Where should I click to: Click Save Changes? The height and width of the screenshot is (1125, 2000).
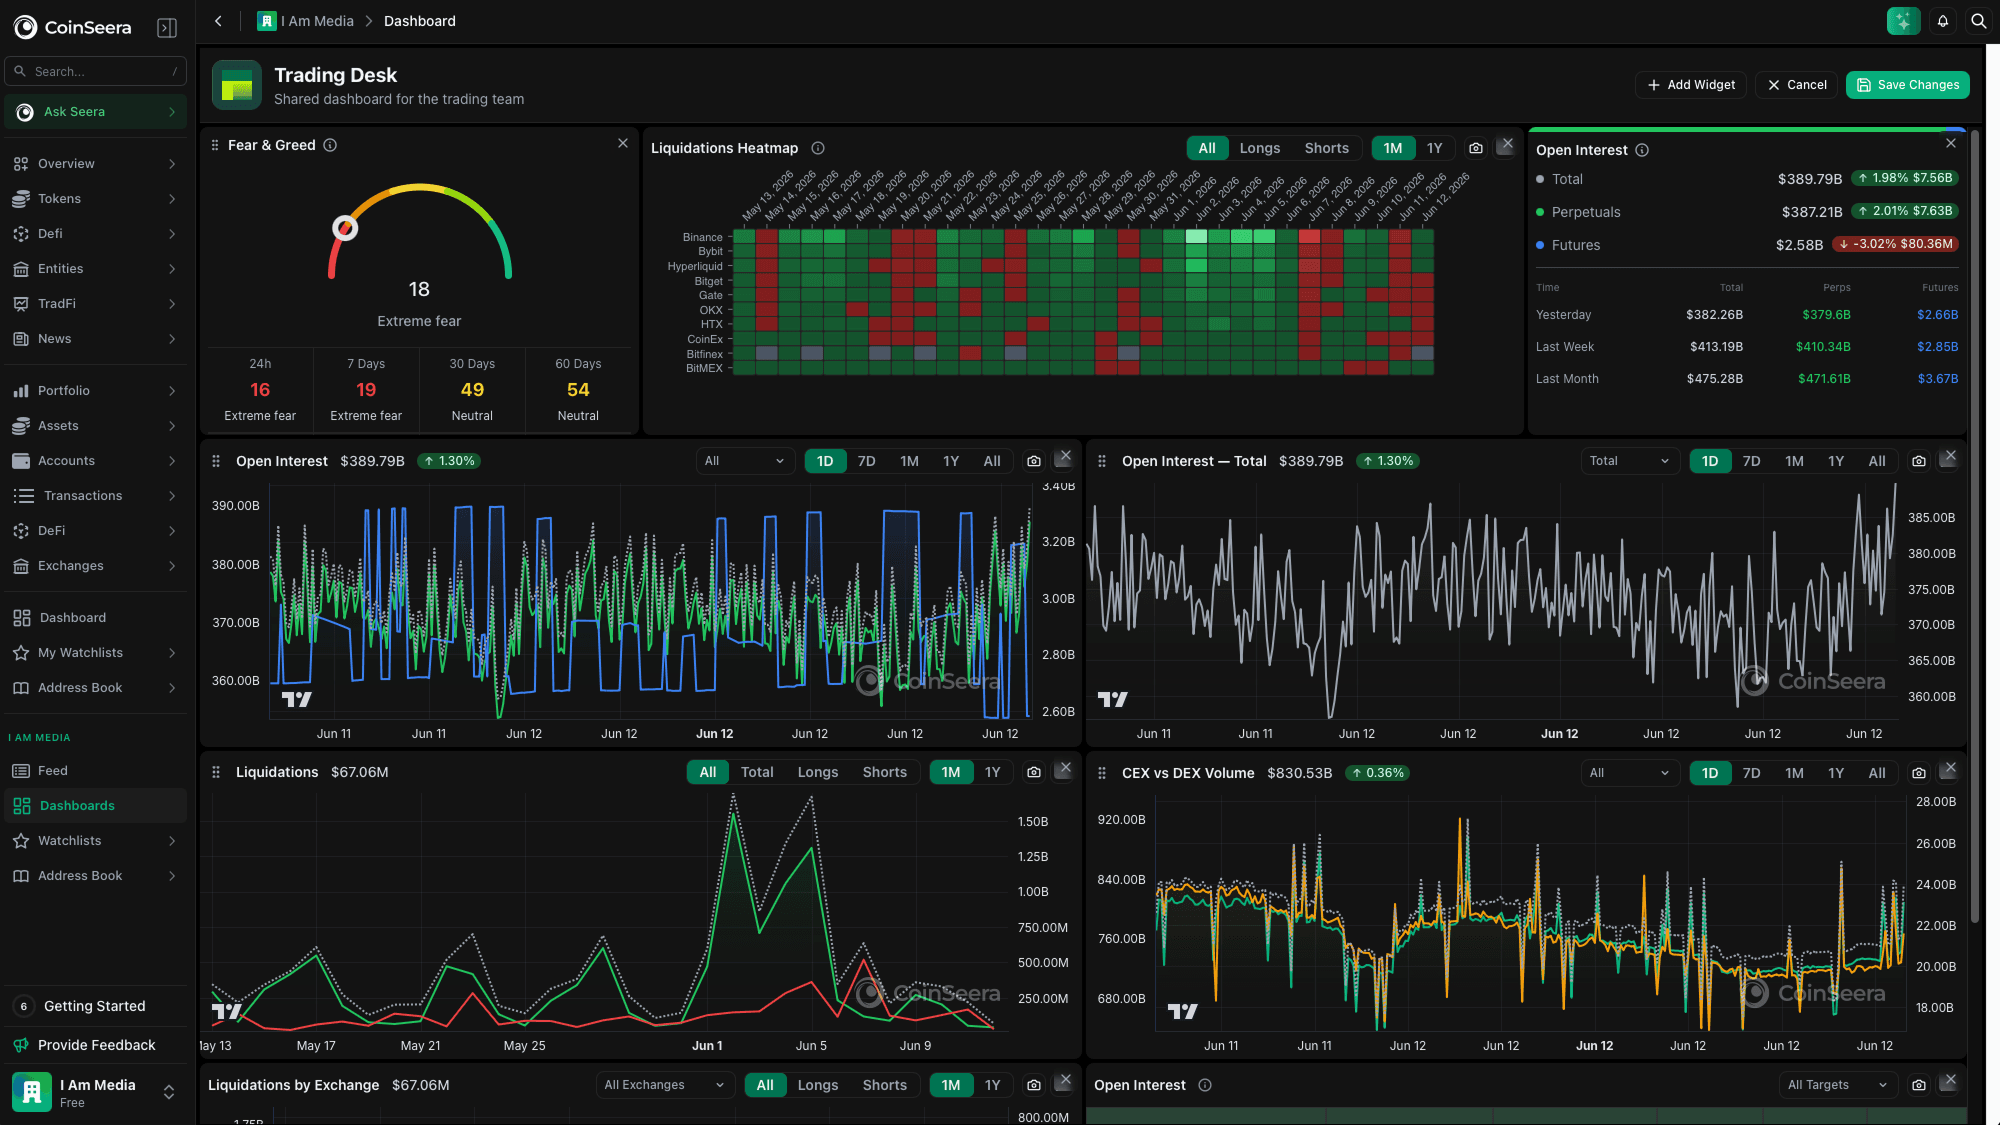[1907, 85]
